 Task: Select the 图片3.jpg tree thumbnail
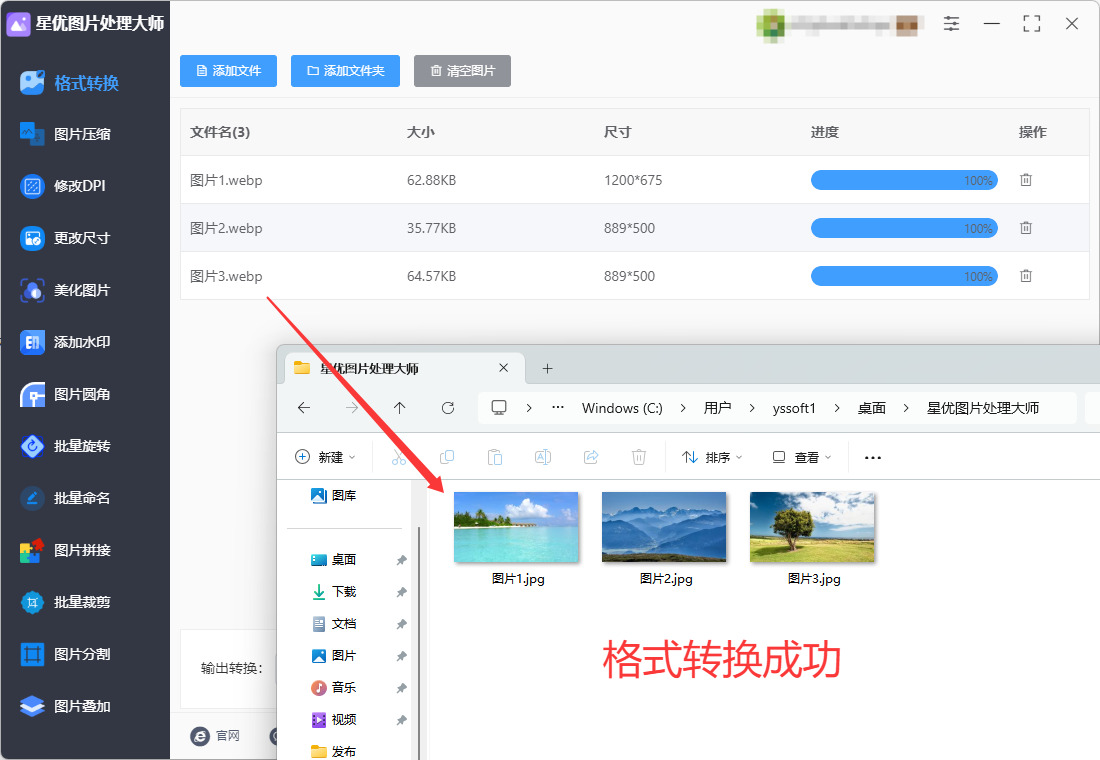tap(812, 527)
